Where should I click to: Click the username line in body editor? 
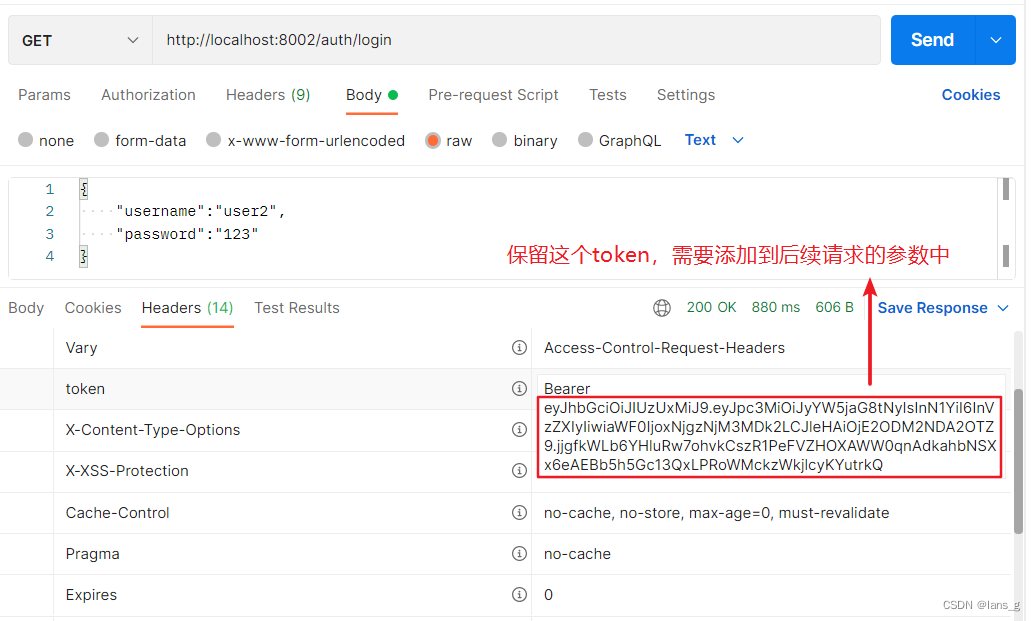[x=200, y=211]
